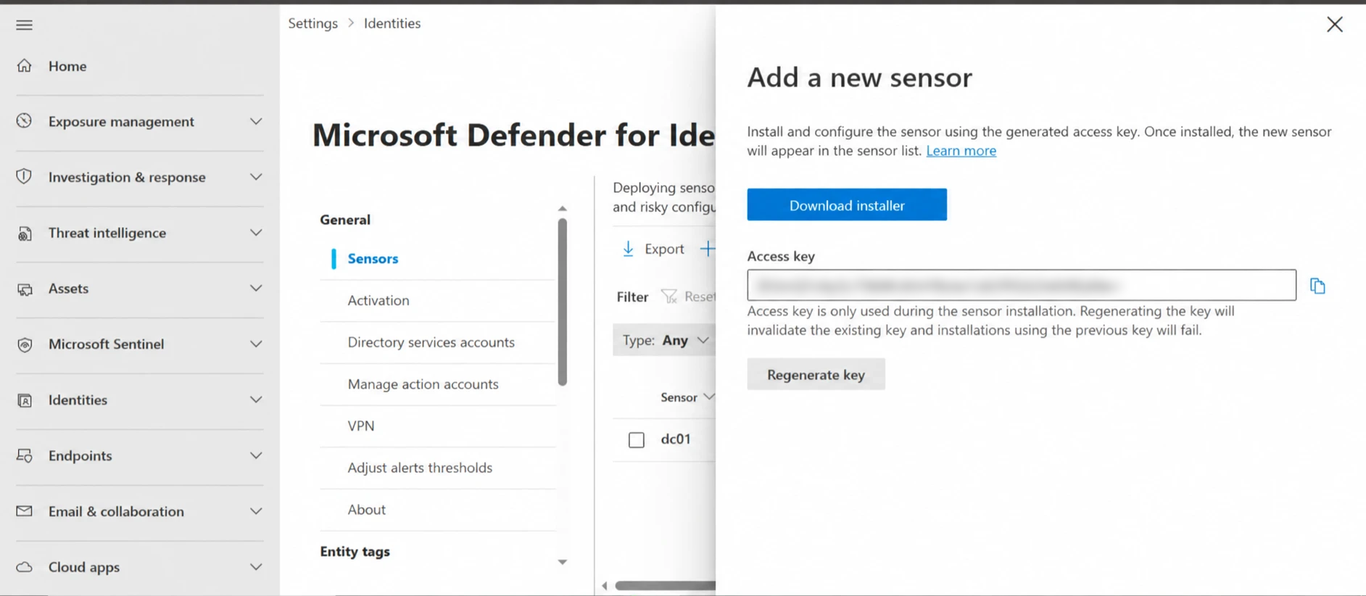Screen dimensions: 1366x596
Task: Expand the Endpoints chevron
Action: click(x=256, y=455)
